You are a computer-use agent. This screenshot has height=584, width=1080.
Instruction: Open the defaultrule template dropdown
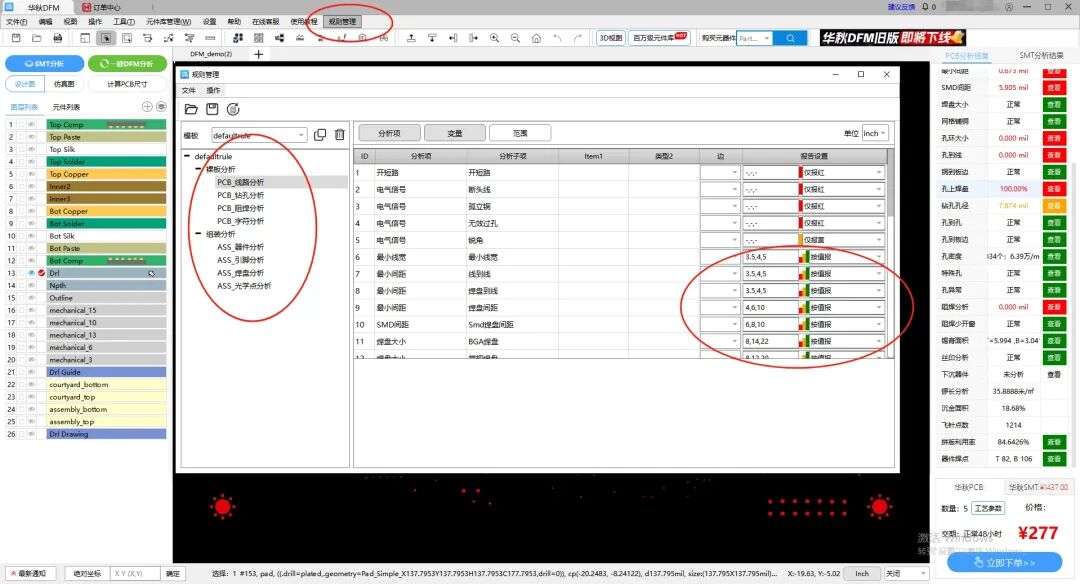[258, 135]
